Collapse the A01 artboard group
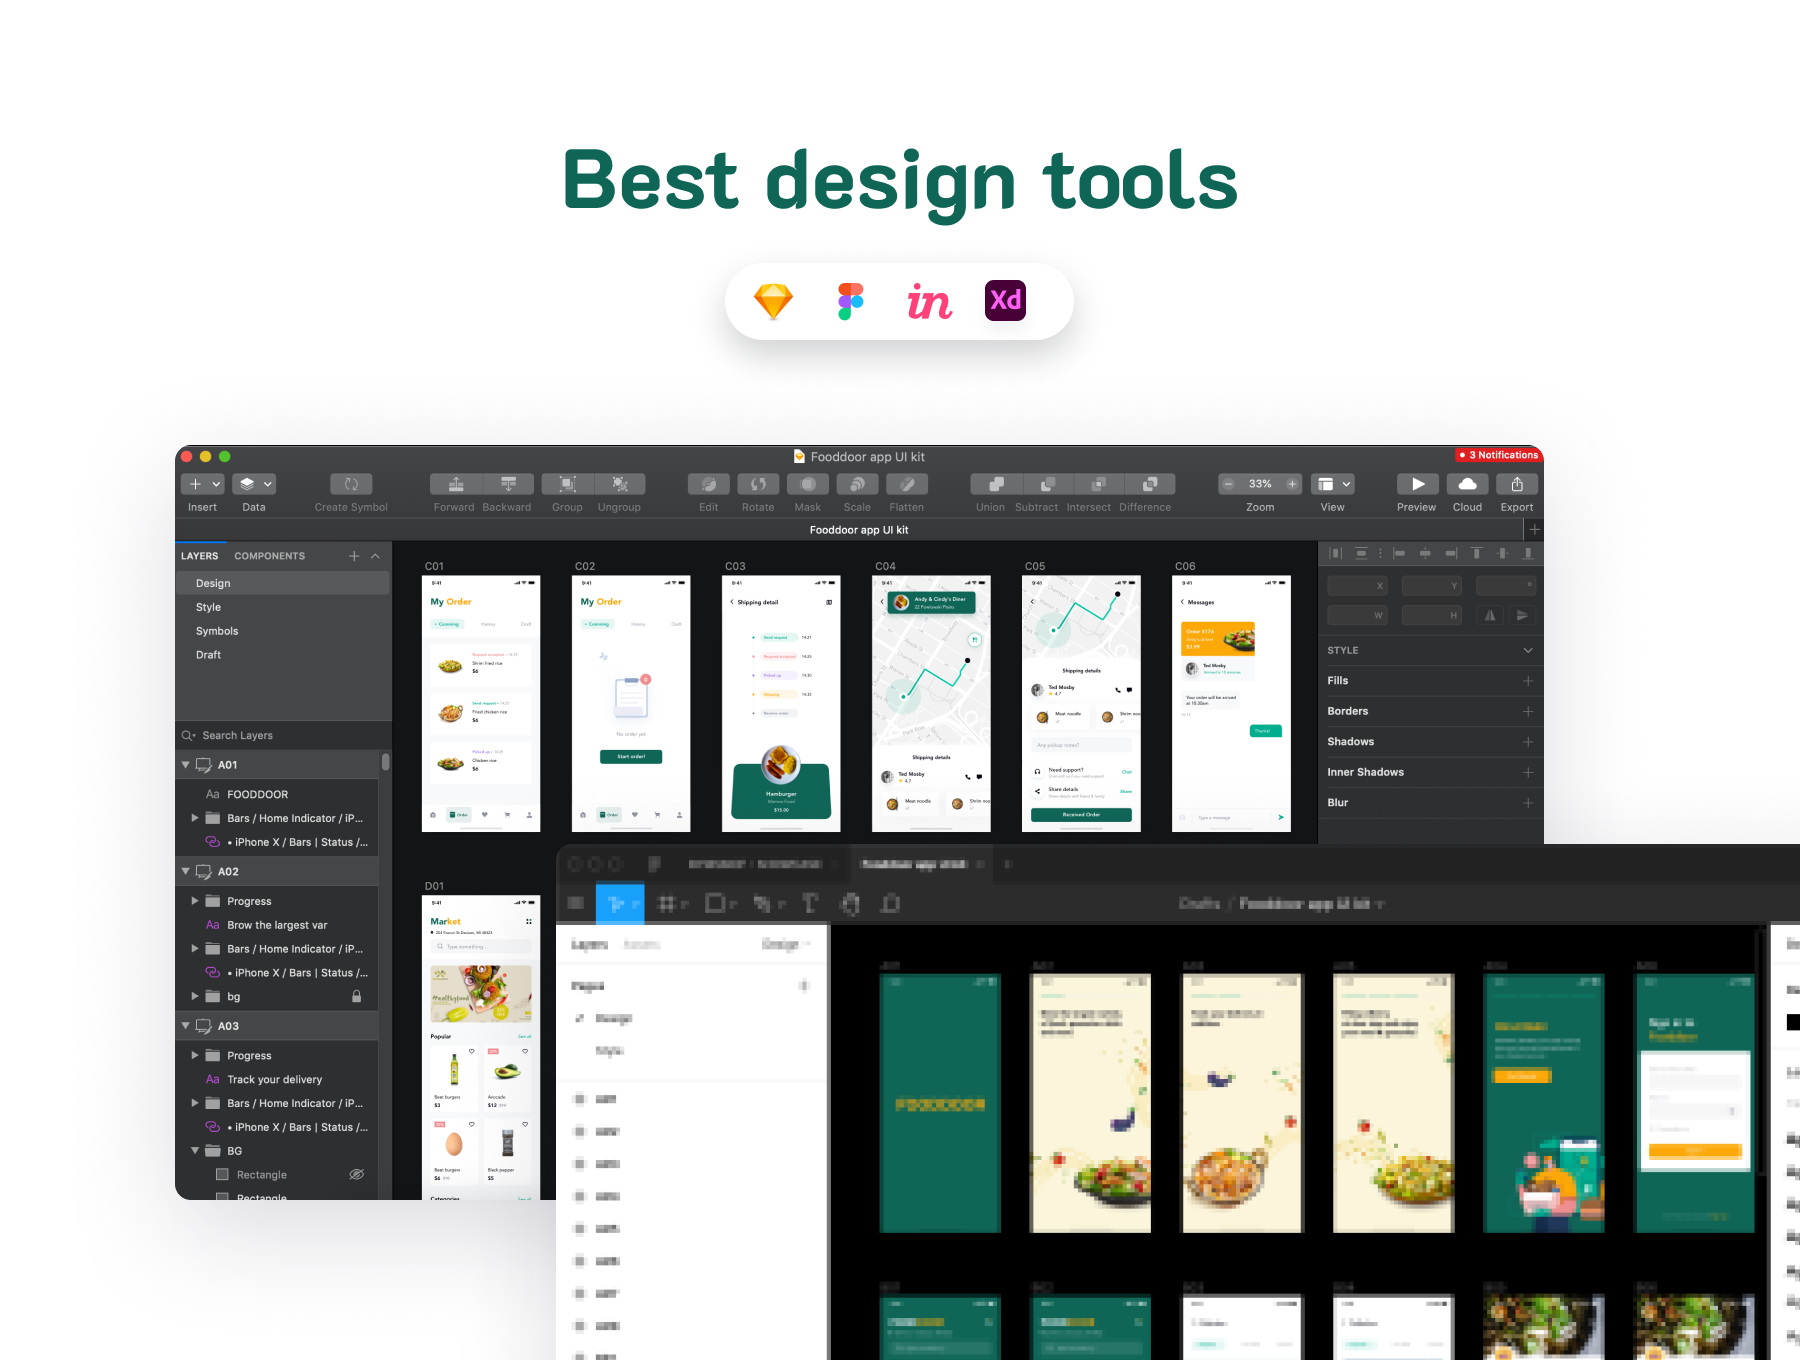The image size is (1800, 1360). pos(185,765)
